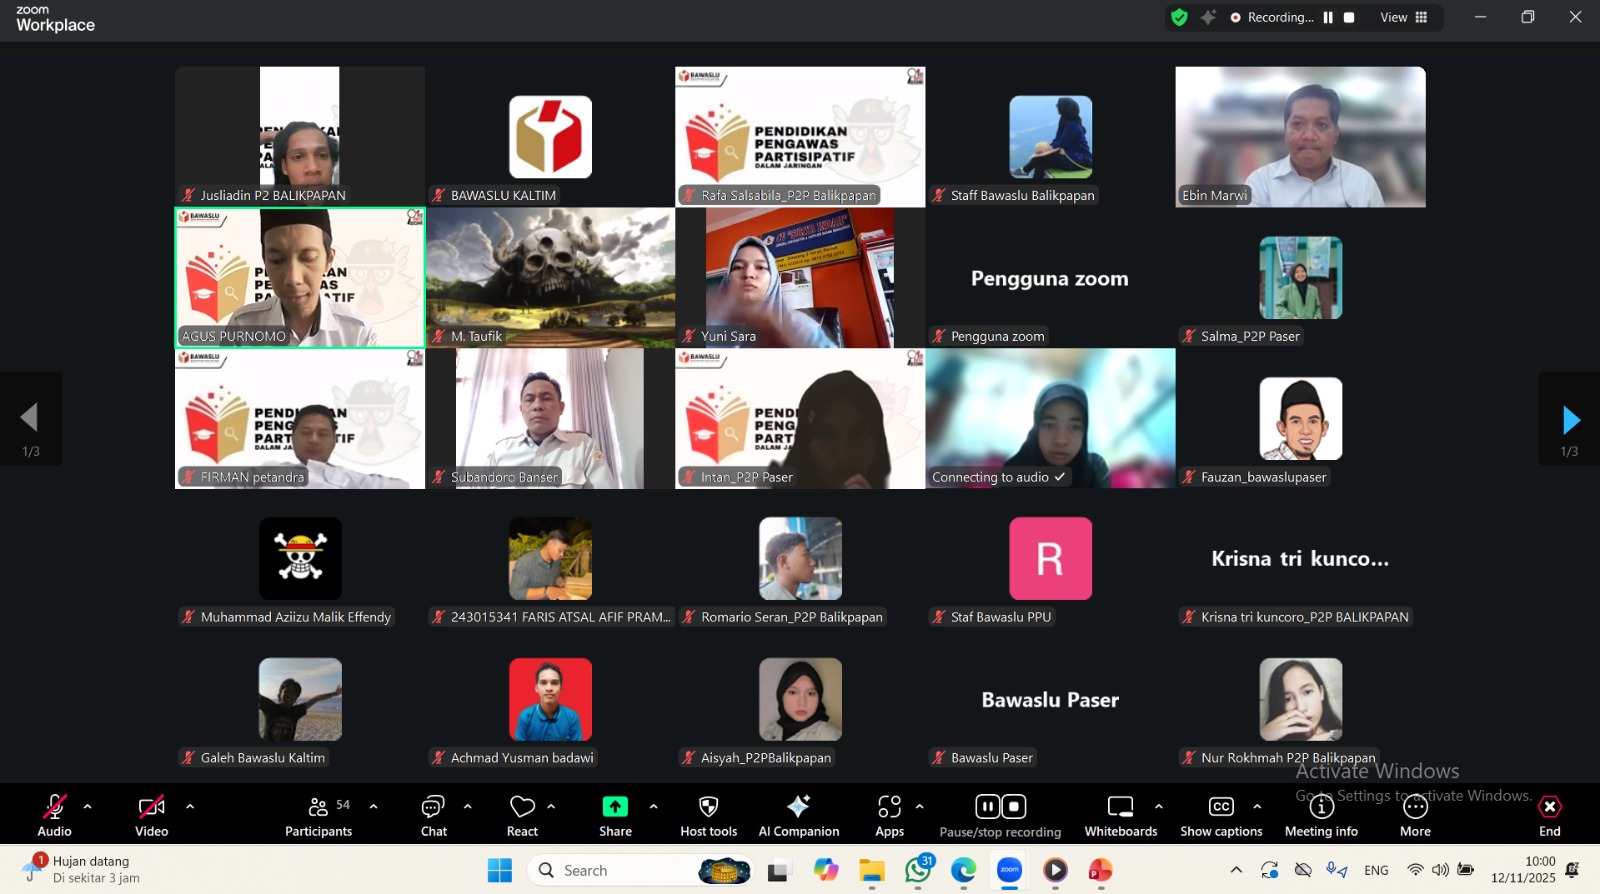Launch the AI Companion
This screenshot has height=894, width=1600.
click(x=799, y=815)
